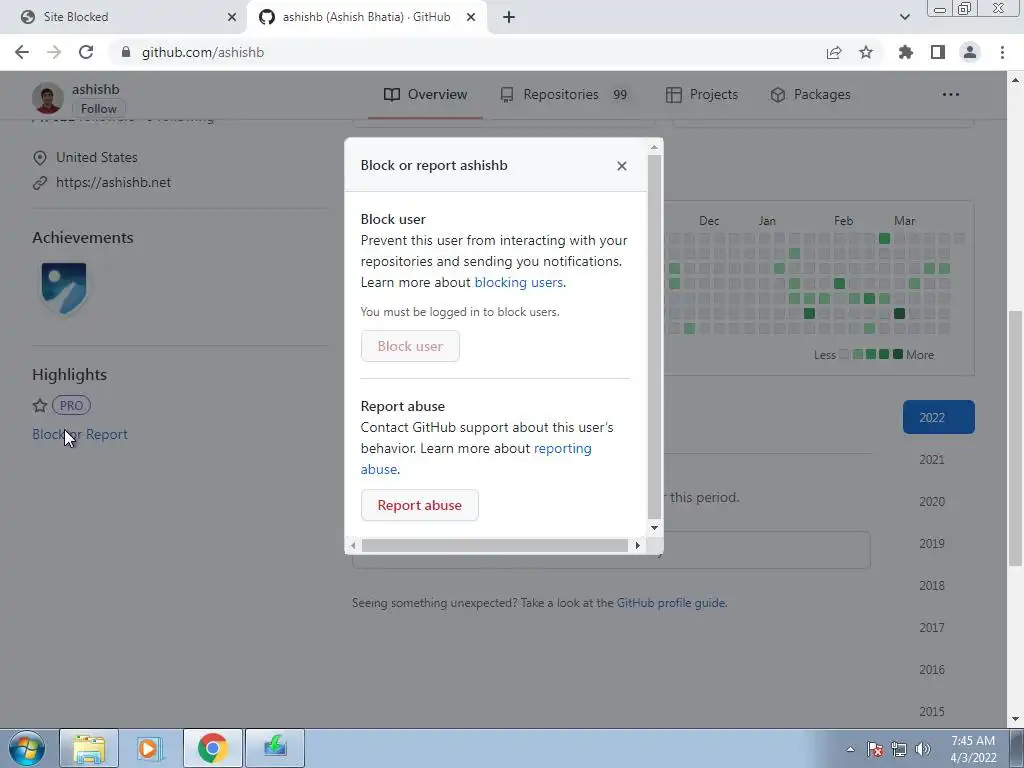Screen dimensions: 1024x768
Task: Click the lock icon in address bar
Action: pyautogui.click(x=126, y=52)
